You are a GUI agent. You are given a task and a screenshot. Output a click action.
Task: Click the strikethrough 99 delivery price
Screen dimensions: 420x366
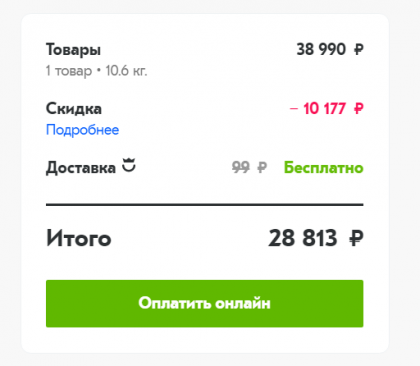coord(241,167)
